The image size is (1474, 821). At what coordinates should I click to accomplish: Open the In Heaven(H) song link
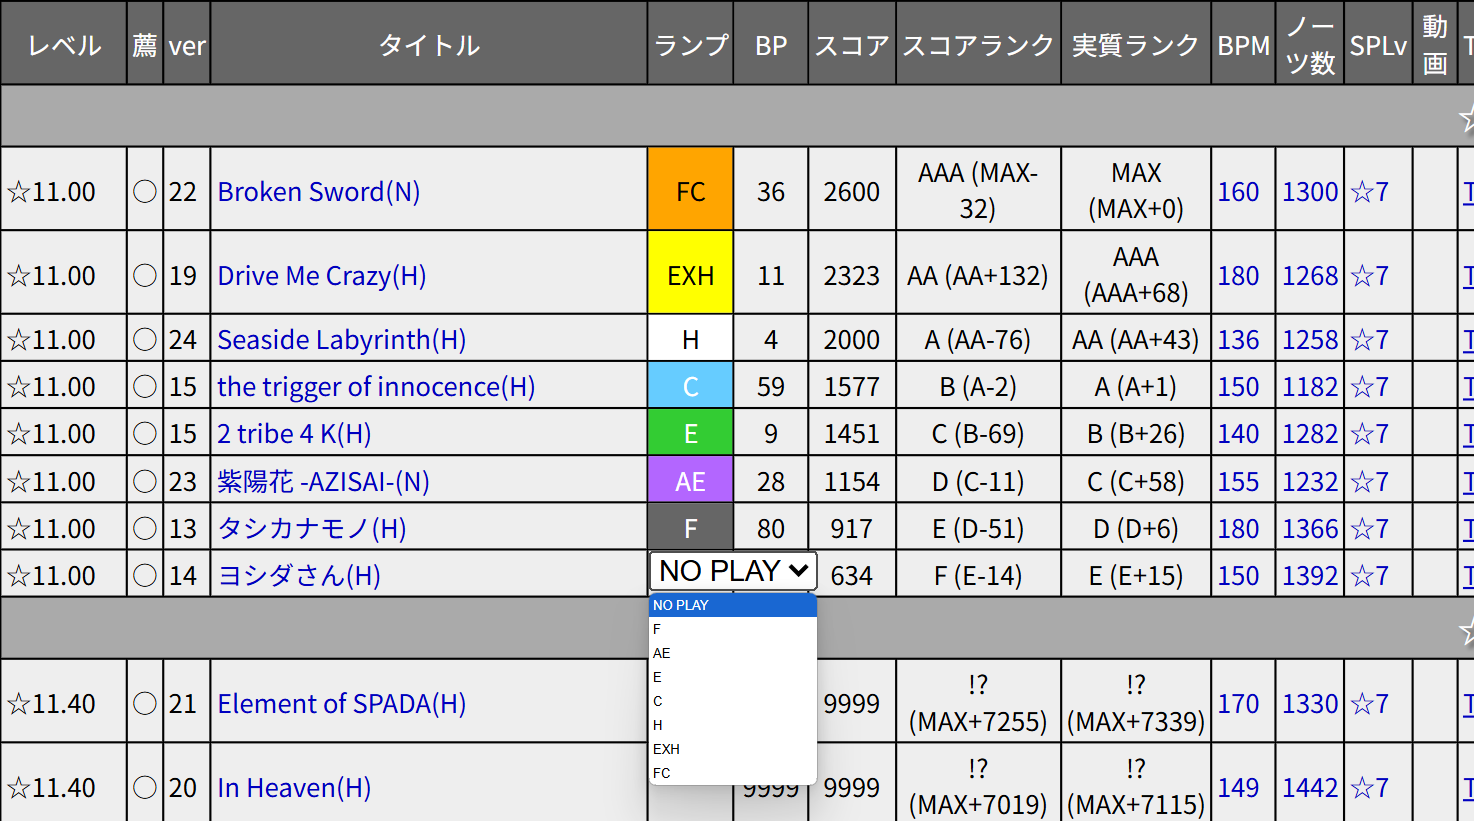294,787
